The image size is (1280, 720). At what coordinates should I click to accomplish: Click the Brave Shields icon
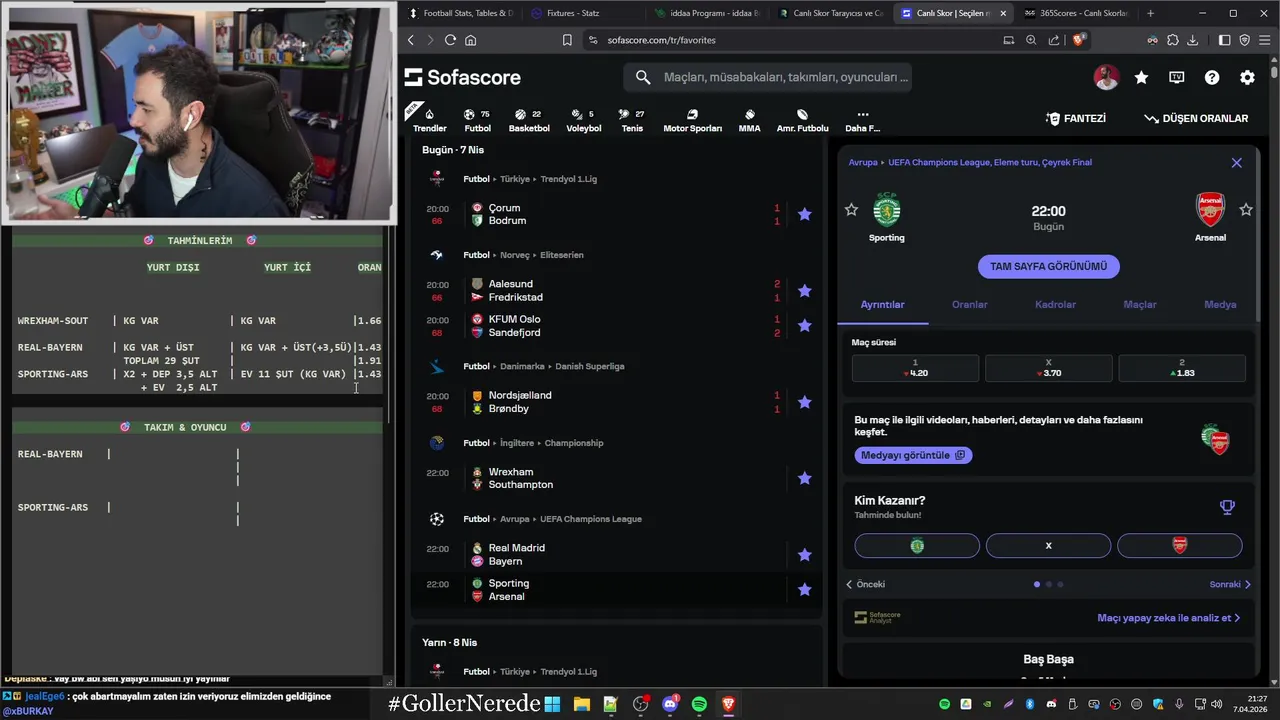click(x=1078, y=40)
